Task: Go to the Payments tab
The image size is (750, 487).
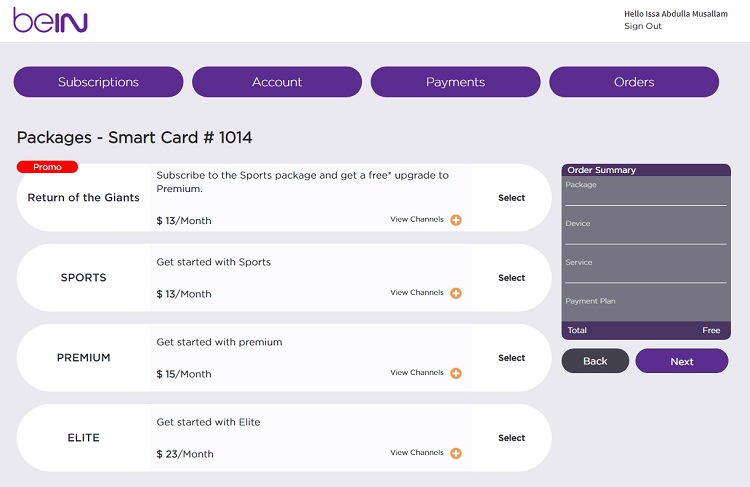Action: click(x=455, y=82)
